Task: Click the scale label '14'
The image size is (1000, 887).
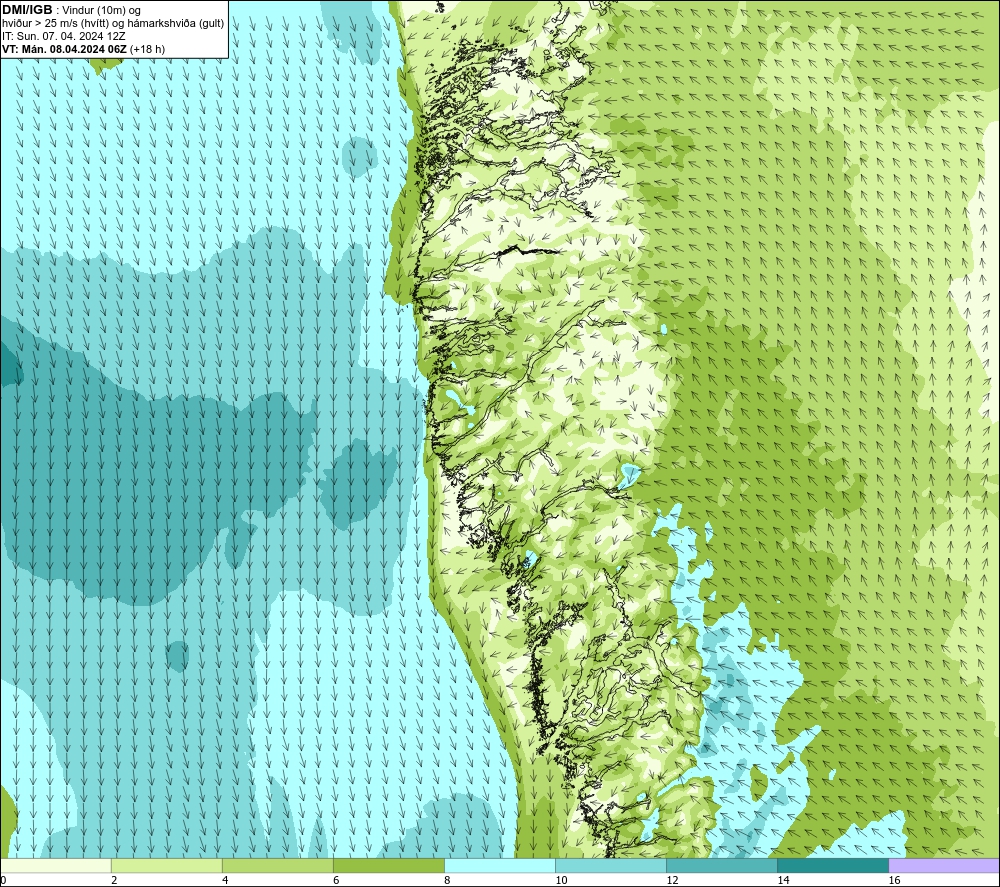Action: [x=783, y=881]
